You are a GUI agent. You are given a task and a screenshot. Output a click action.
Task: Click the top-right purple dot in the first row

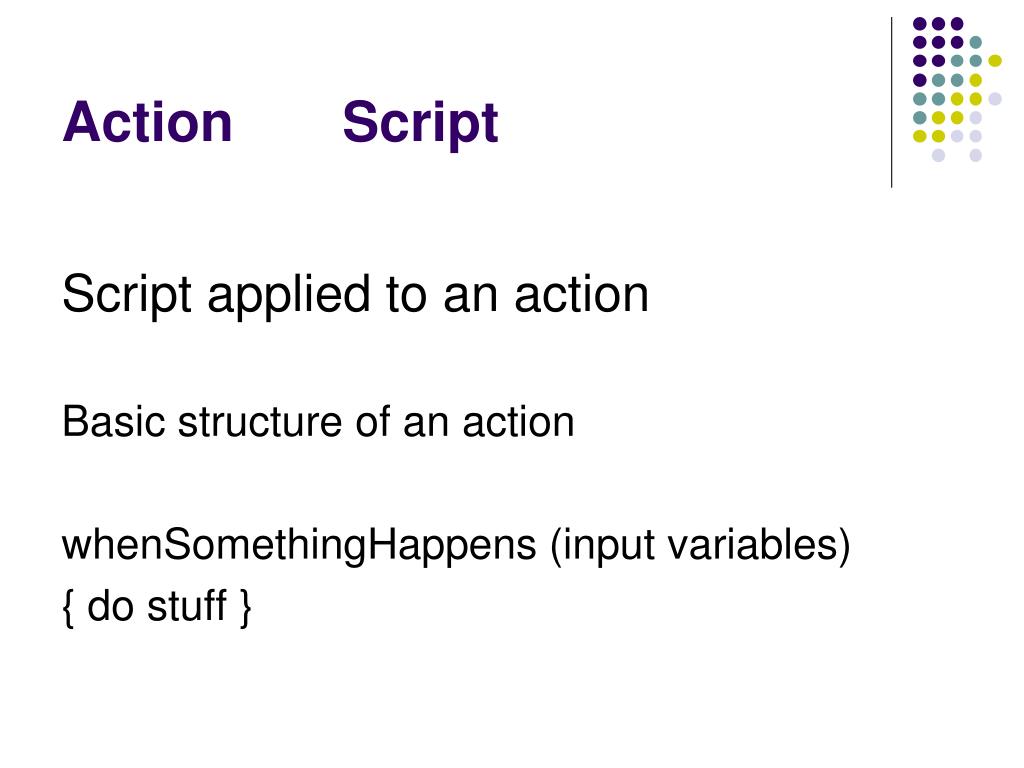[x=957, y=24]
